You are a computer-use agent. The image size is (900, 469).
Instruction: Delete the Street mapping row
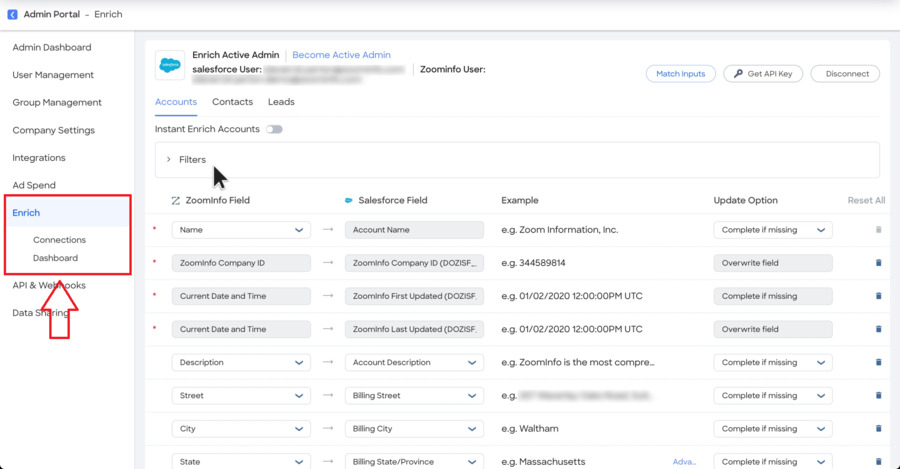878,396
